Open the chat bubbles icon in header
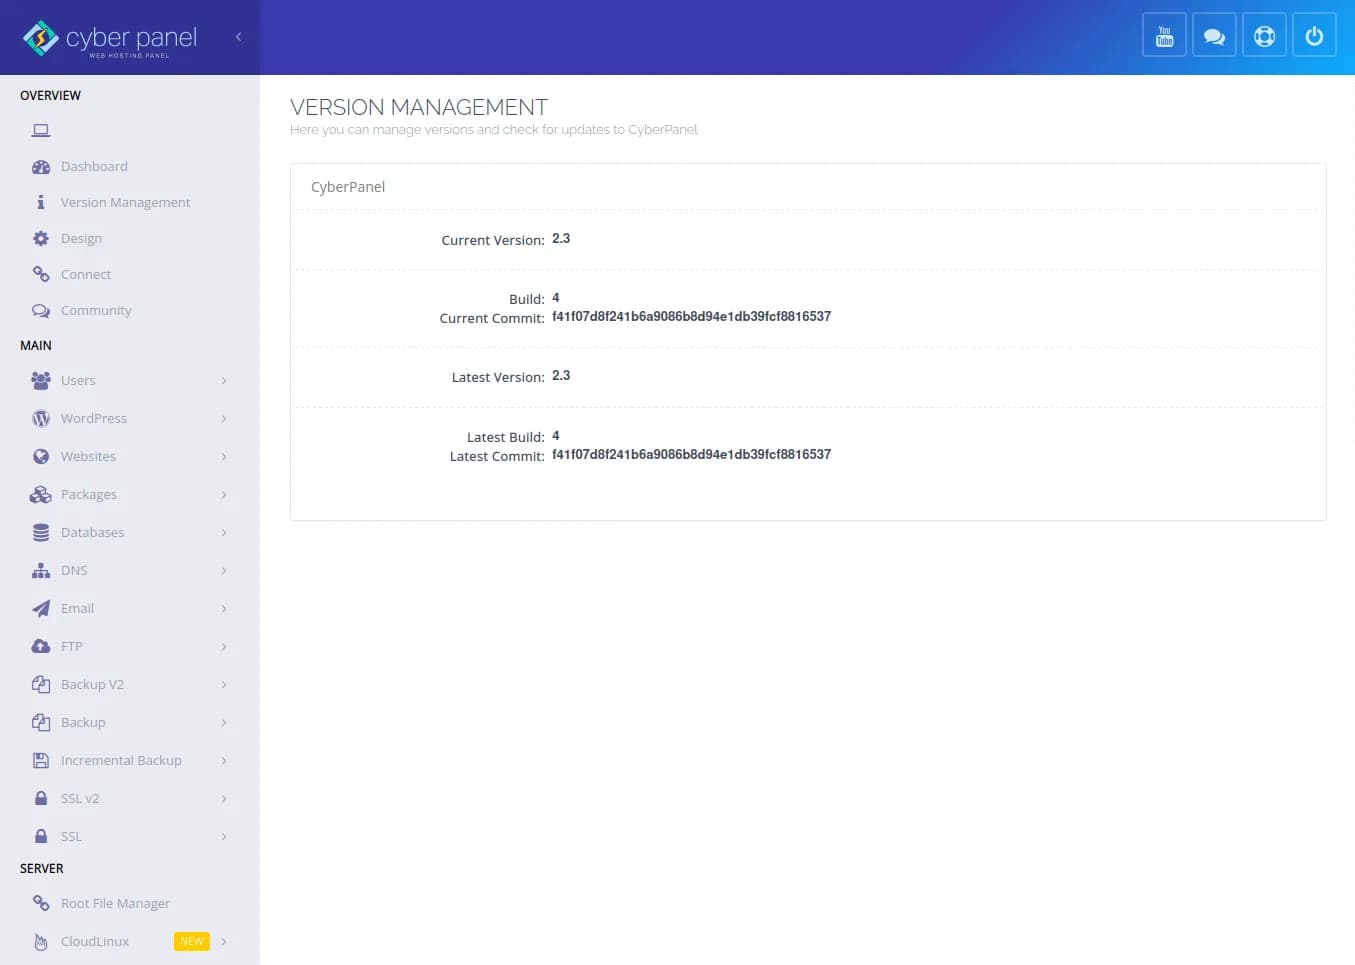The height and width of the screenshot is (965, 1355). 1214,36
